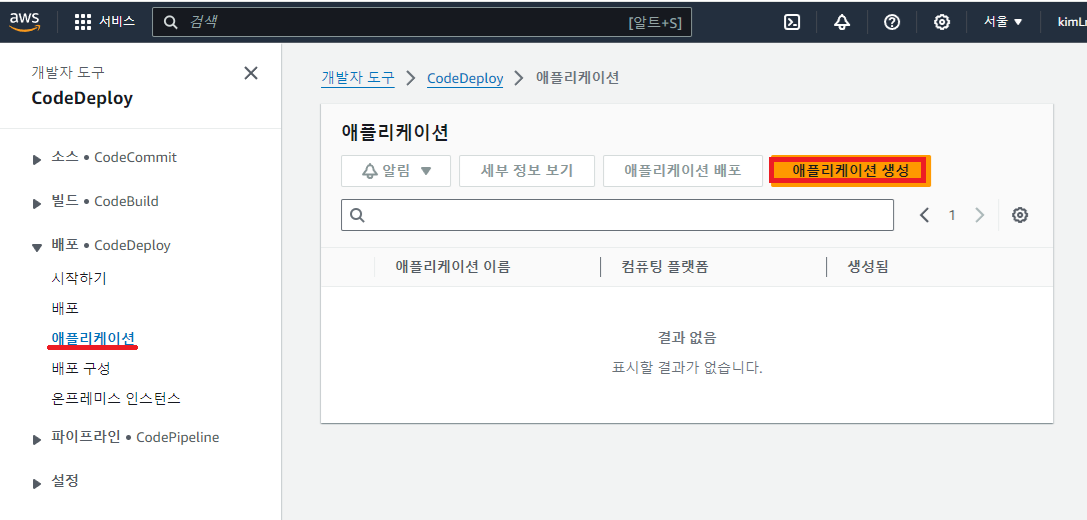Select the 서울 region dropdown
The width and height of the screenshot is (1087, 520).
[x=1003, y=22]
